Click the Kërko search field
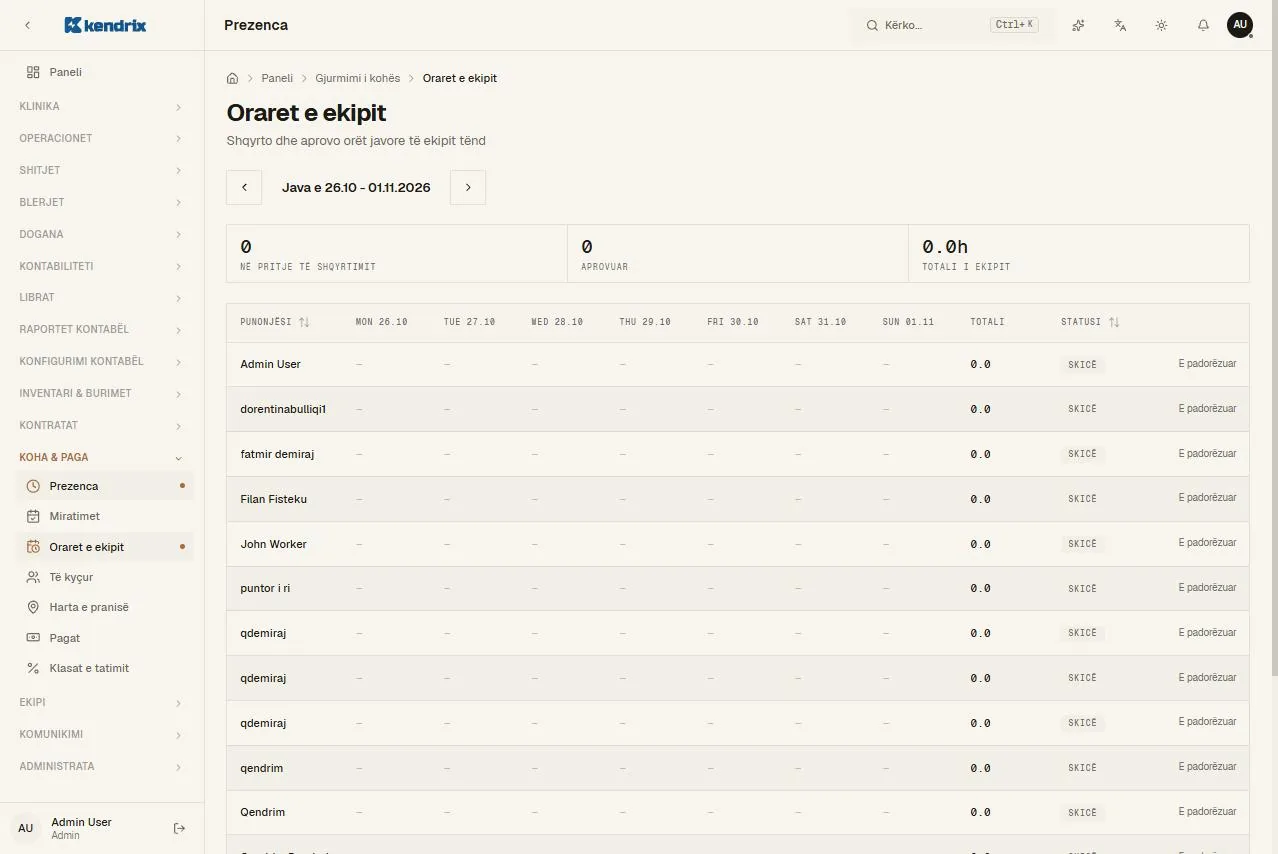This screenshot has width=1278, height=854. coord(952,25)
